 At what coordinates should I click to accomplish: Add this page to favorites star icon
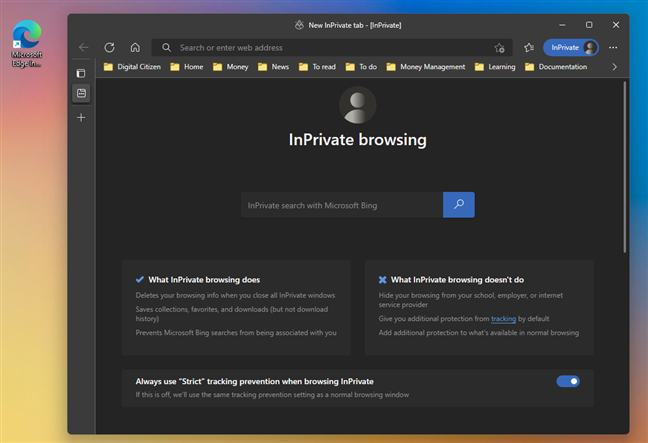pos(499,48)
